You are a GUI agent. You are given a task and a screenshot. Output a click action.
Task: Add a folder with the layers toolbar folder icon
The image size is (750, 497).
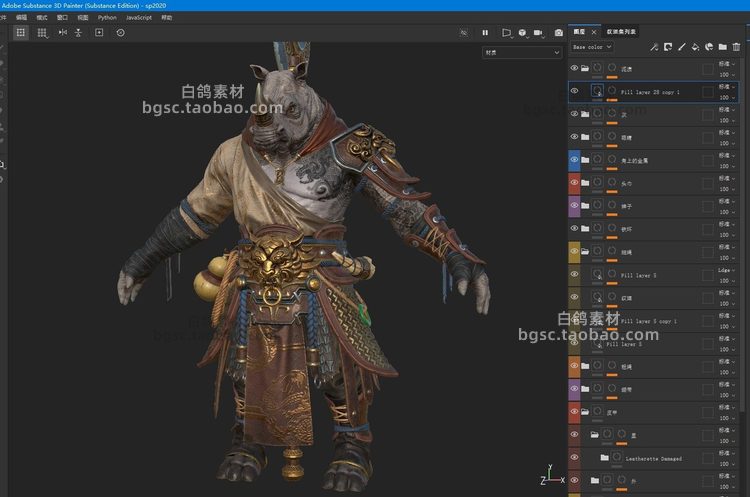coord(723,47)
